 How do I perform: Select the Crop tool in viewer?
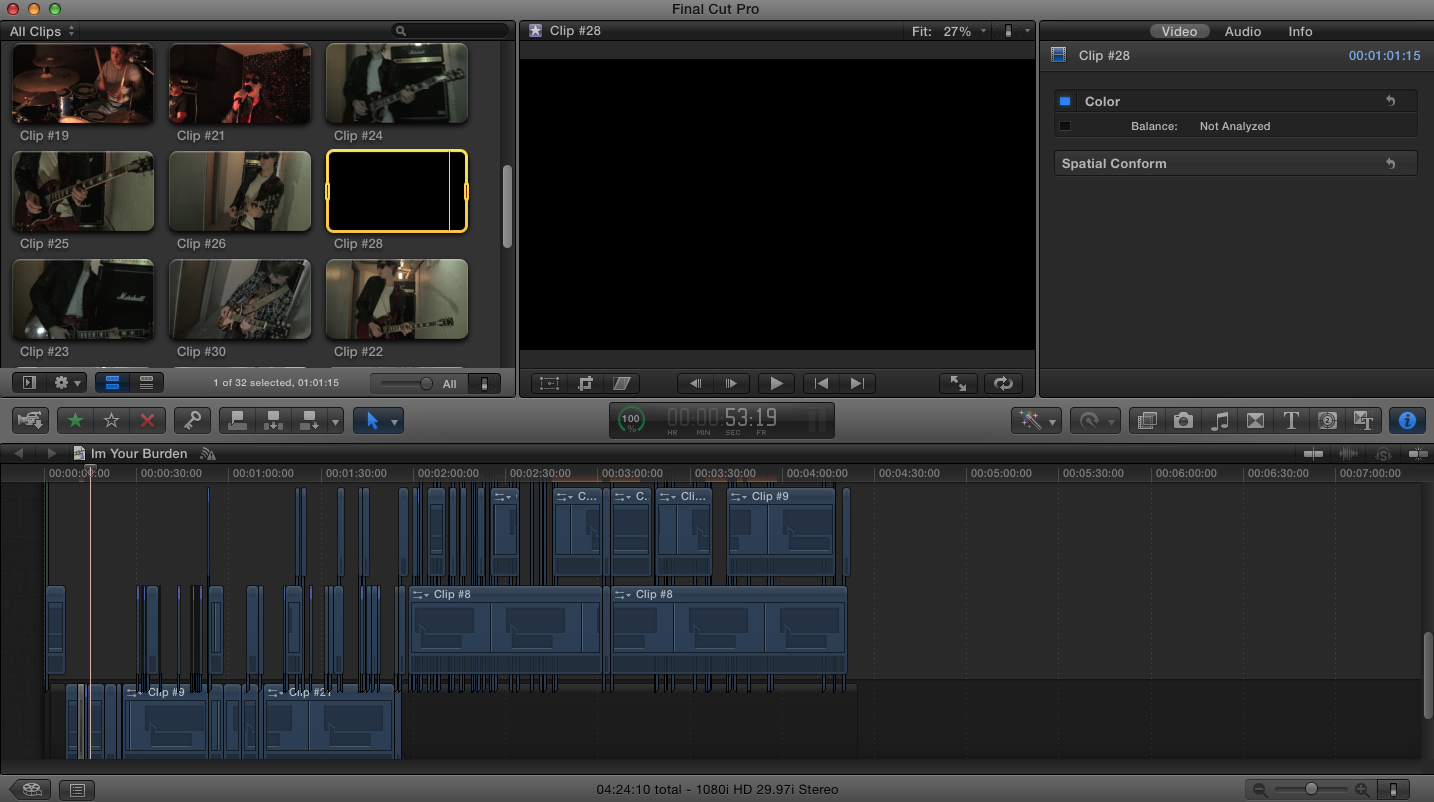[x=586, y=383]
